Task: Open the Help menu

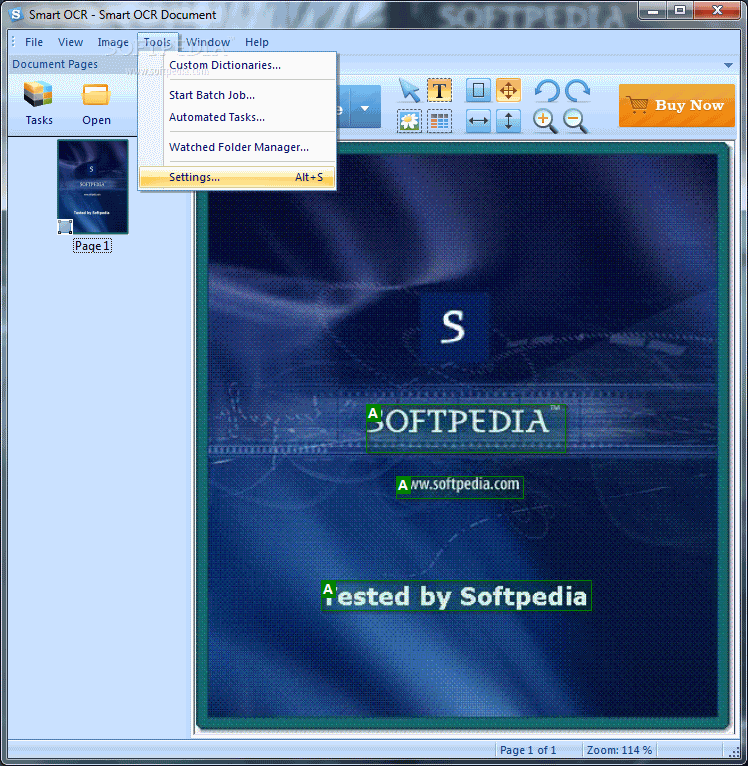Action: pos(256,42)
